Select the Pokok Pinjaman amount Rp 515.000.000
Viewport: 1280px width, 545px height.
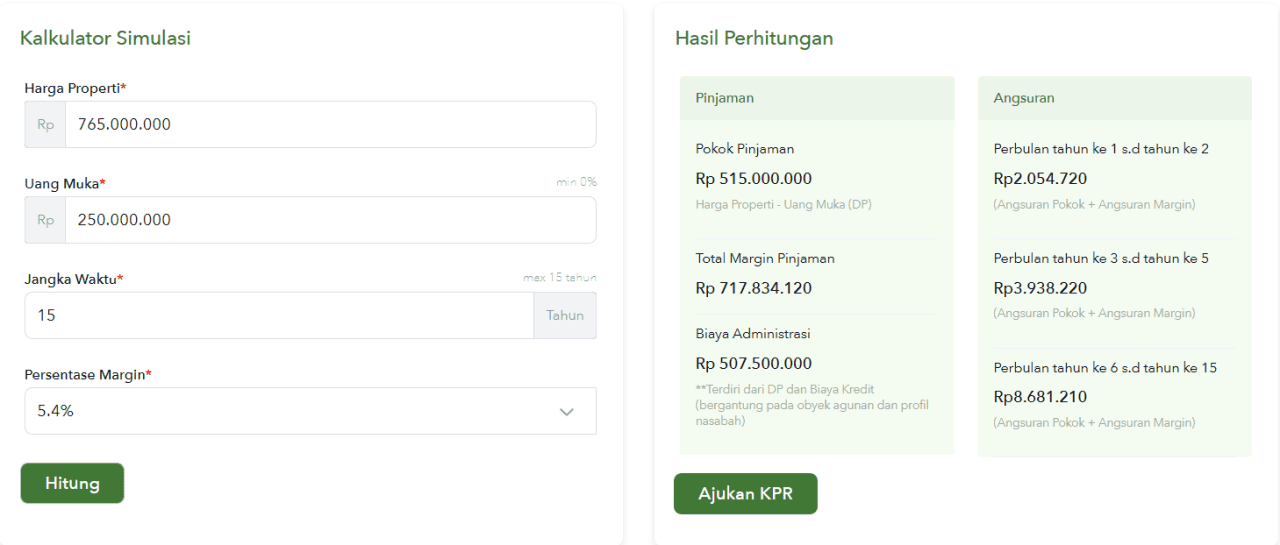(753, 179)
